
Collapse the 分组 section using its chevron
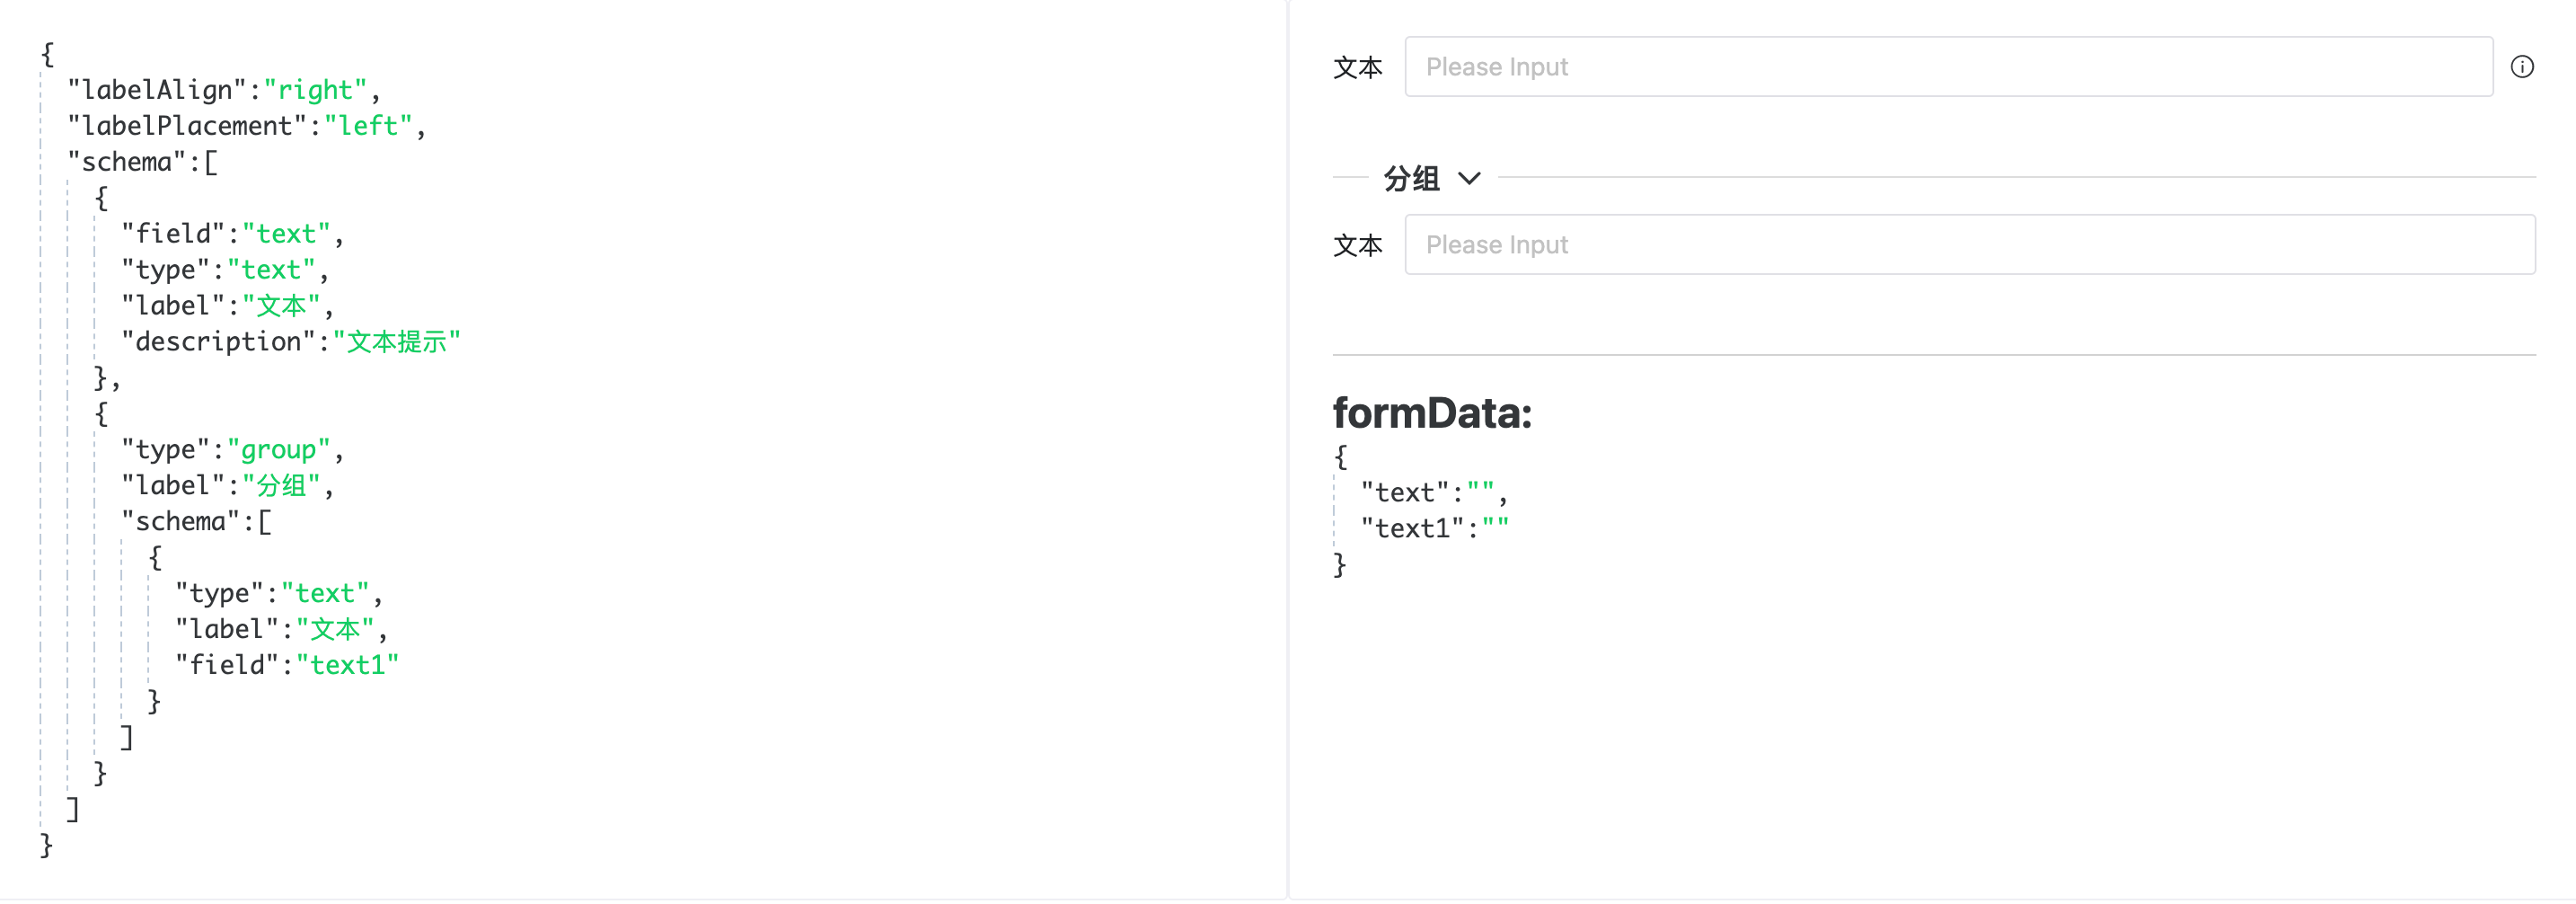[1469, 179]
